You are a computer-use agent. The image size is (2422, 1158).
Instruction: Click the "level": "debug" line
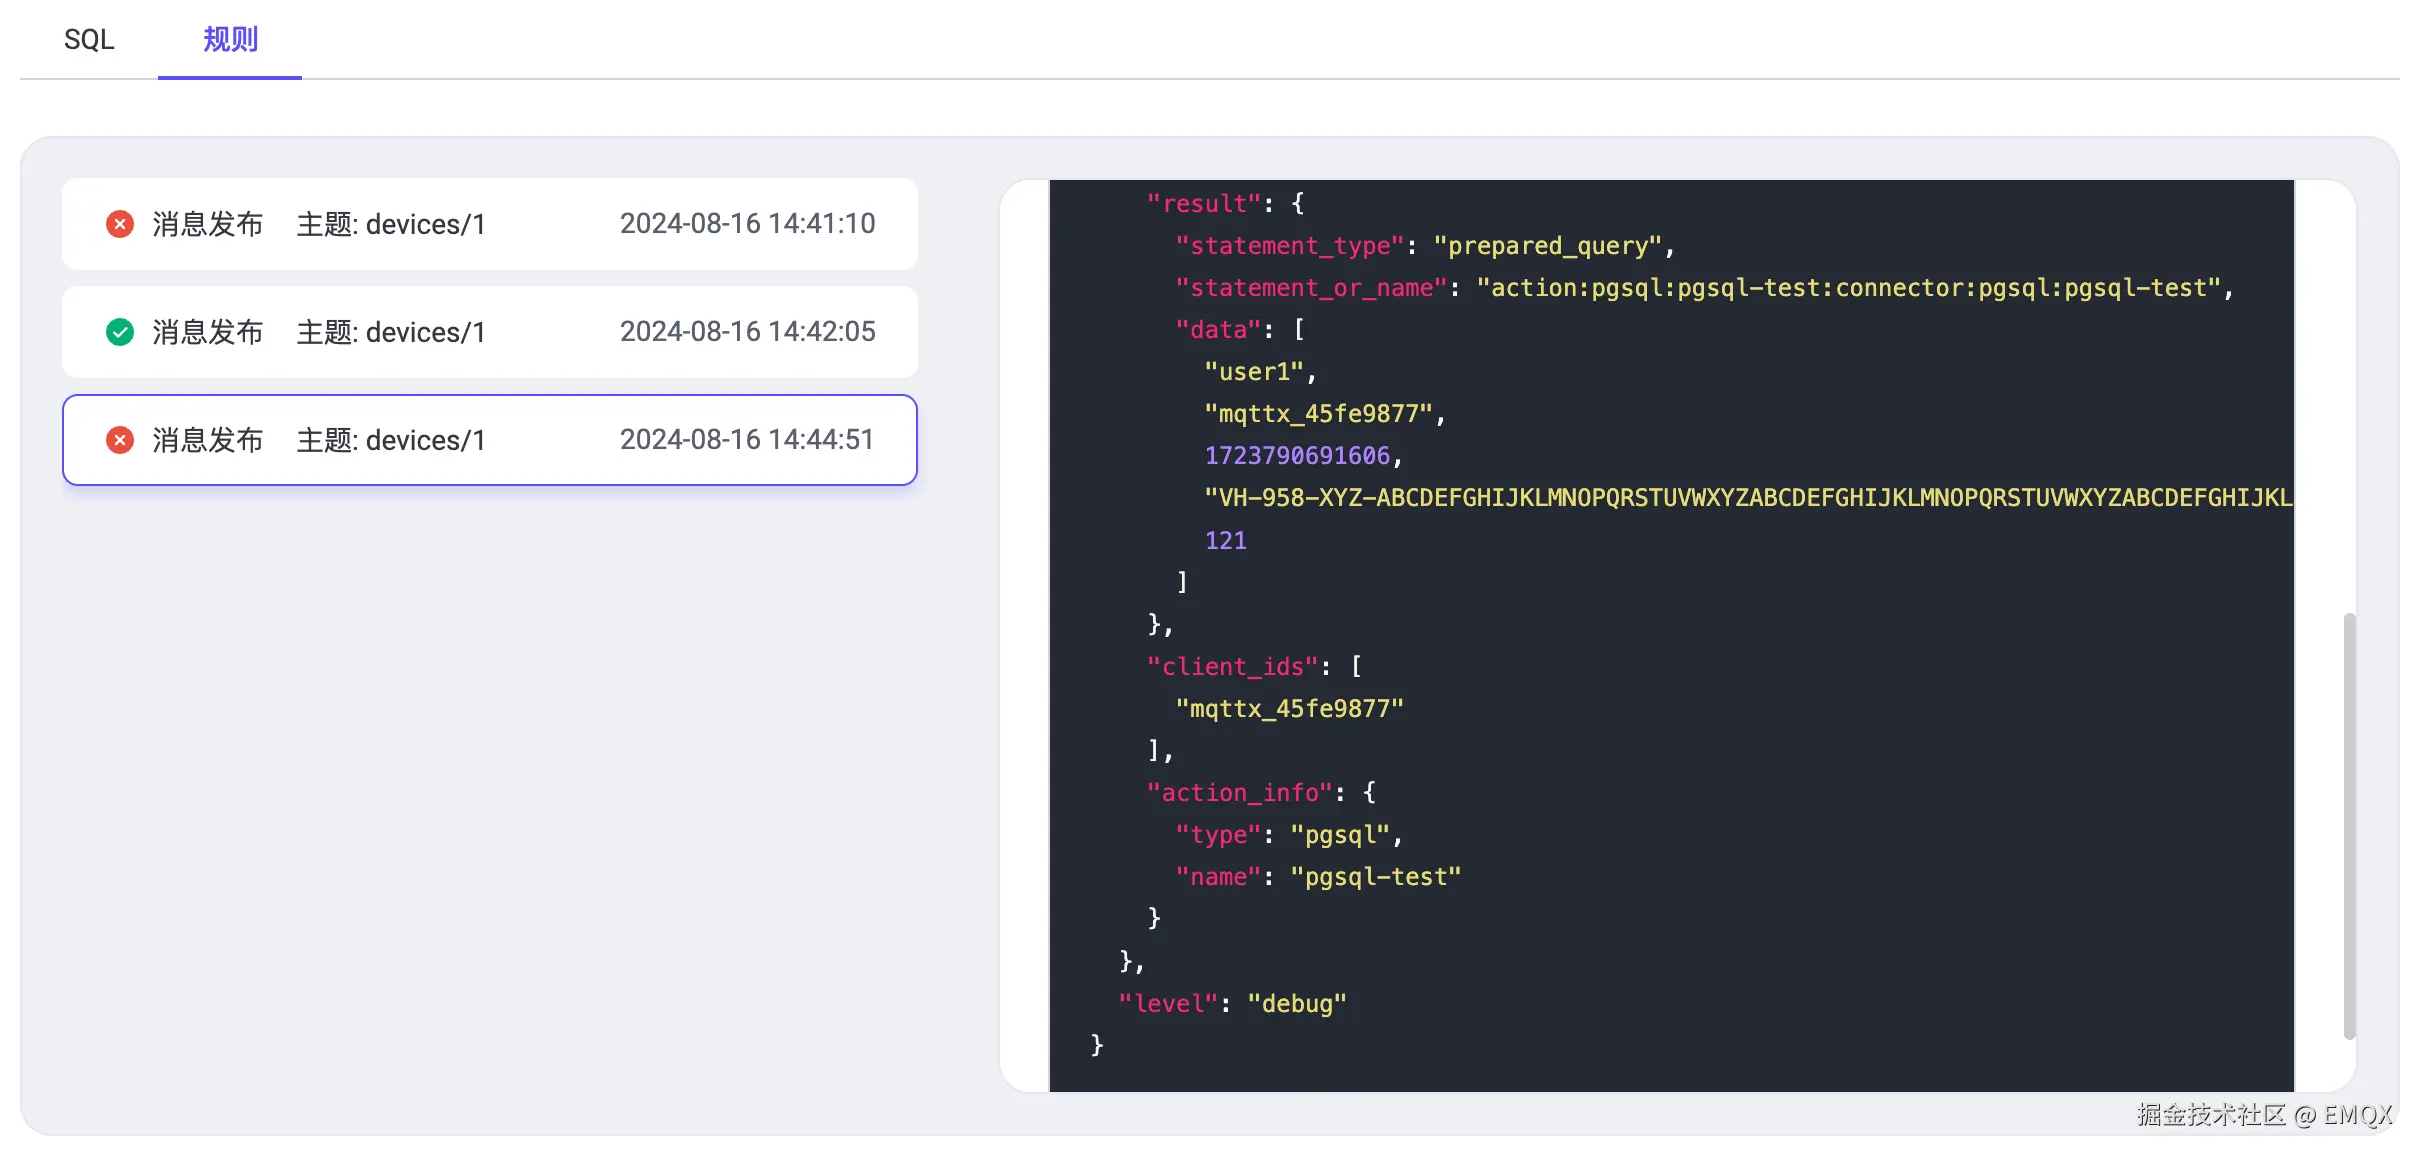tap(1232, 1004)
